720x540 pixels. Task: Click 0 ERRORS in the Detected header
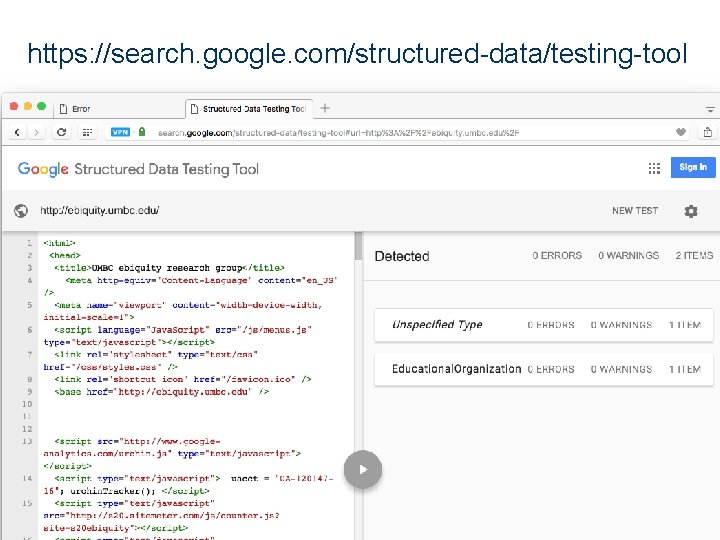[x=557, y=256]
